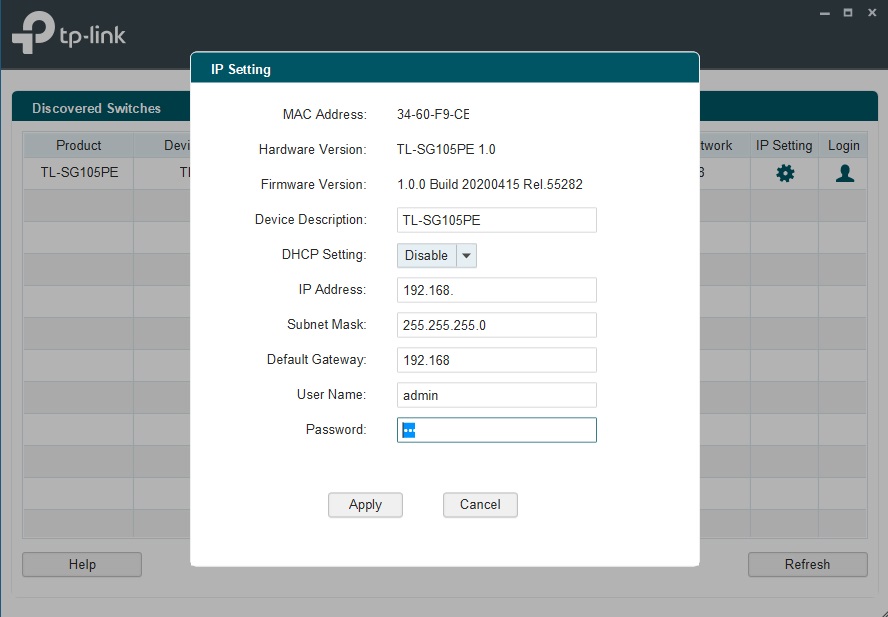Click the IP Setting dialog title
This screenshot has width=888, height=617.
click(241, 70)
